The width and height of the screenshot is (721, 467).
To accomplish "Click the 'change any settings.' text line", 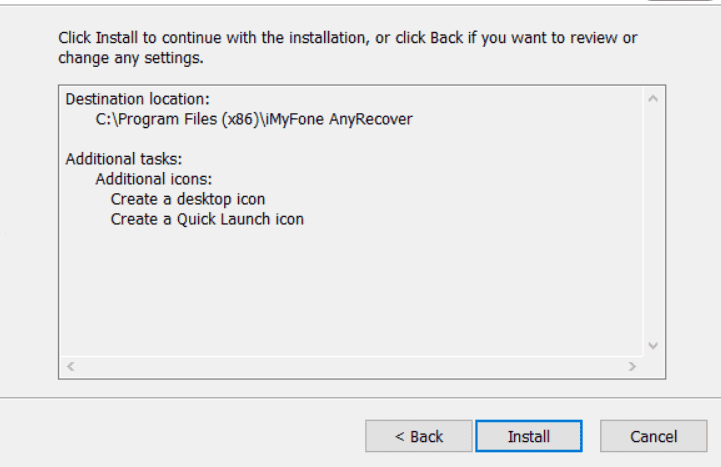I will tap(131, 58).
